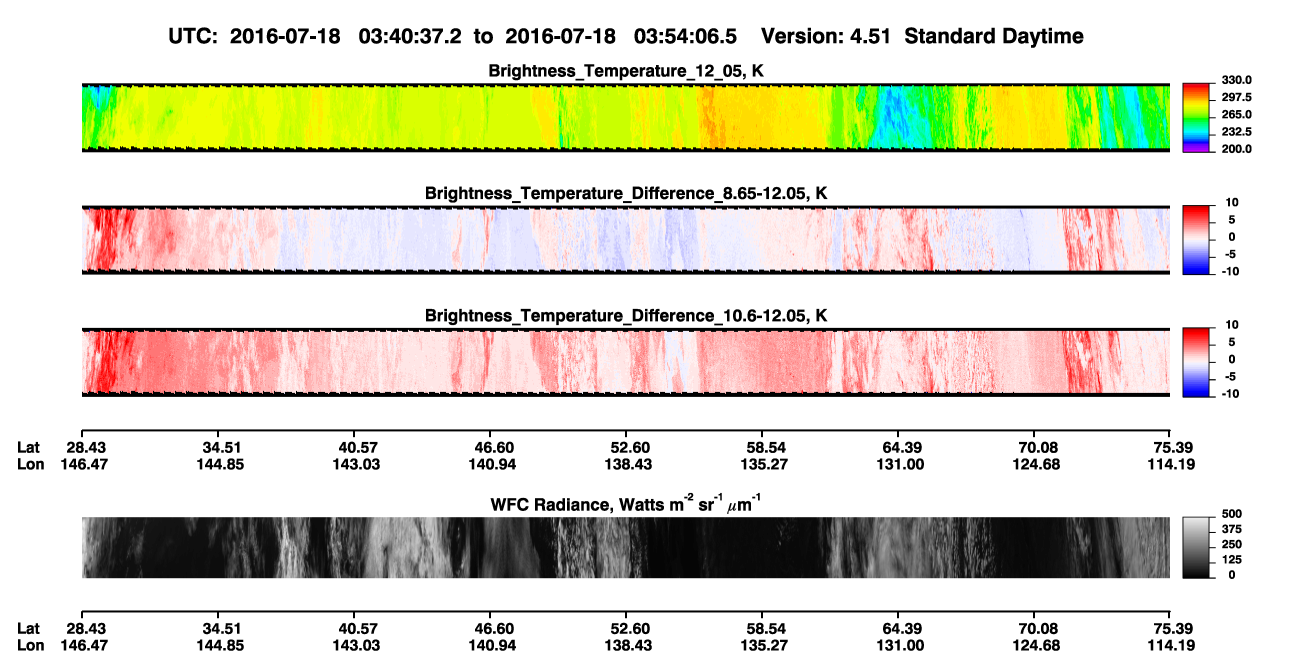Click the 10.6-12.05 temperature difference image strip

click(626, 362)
